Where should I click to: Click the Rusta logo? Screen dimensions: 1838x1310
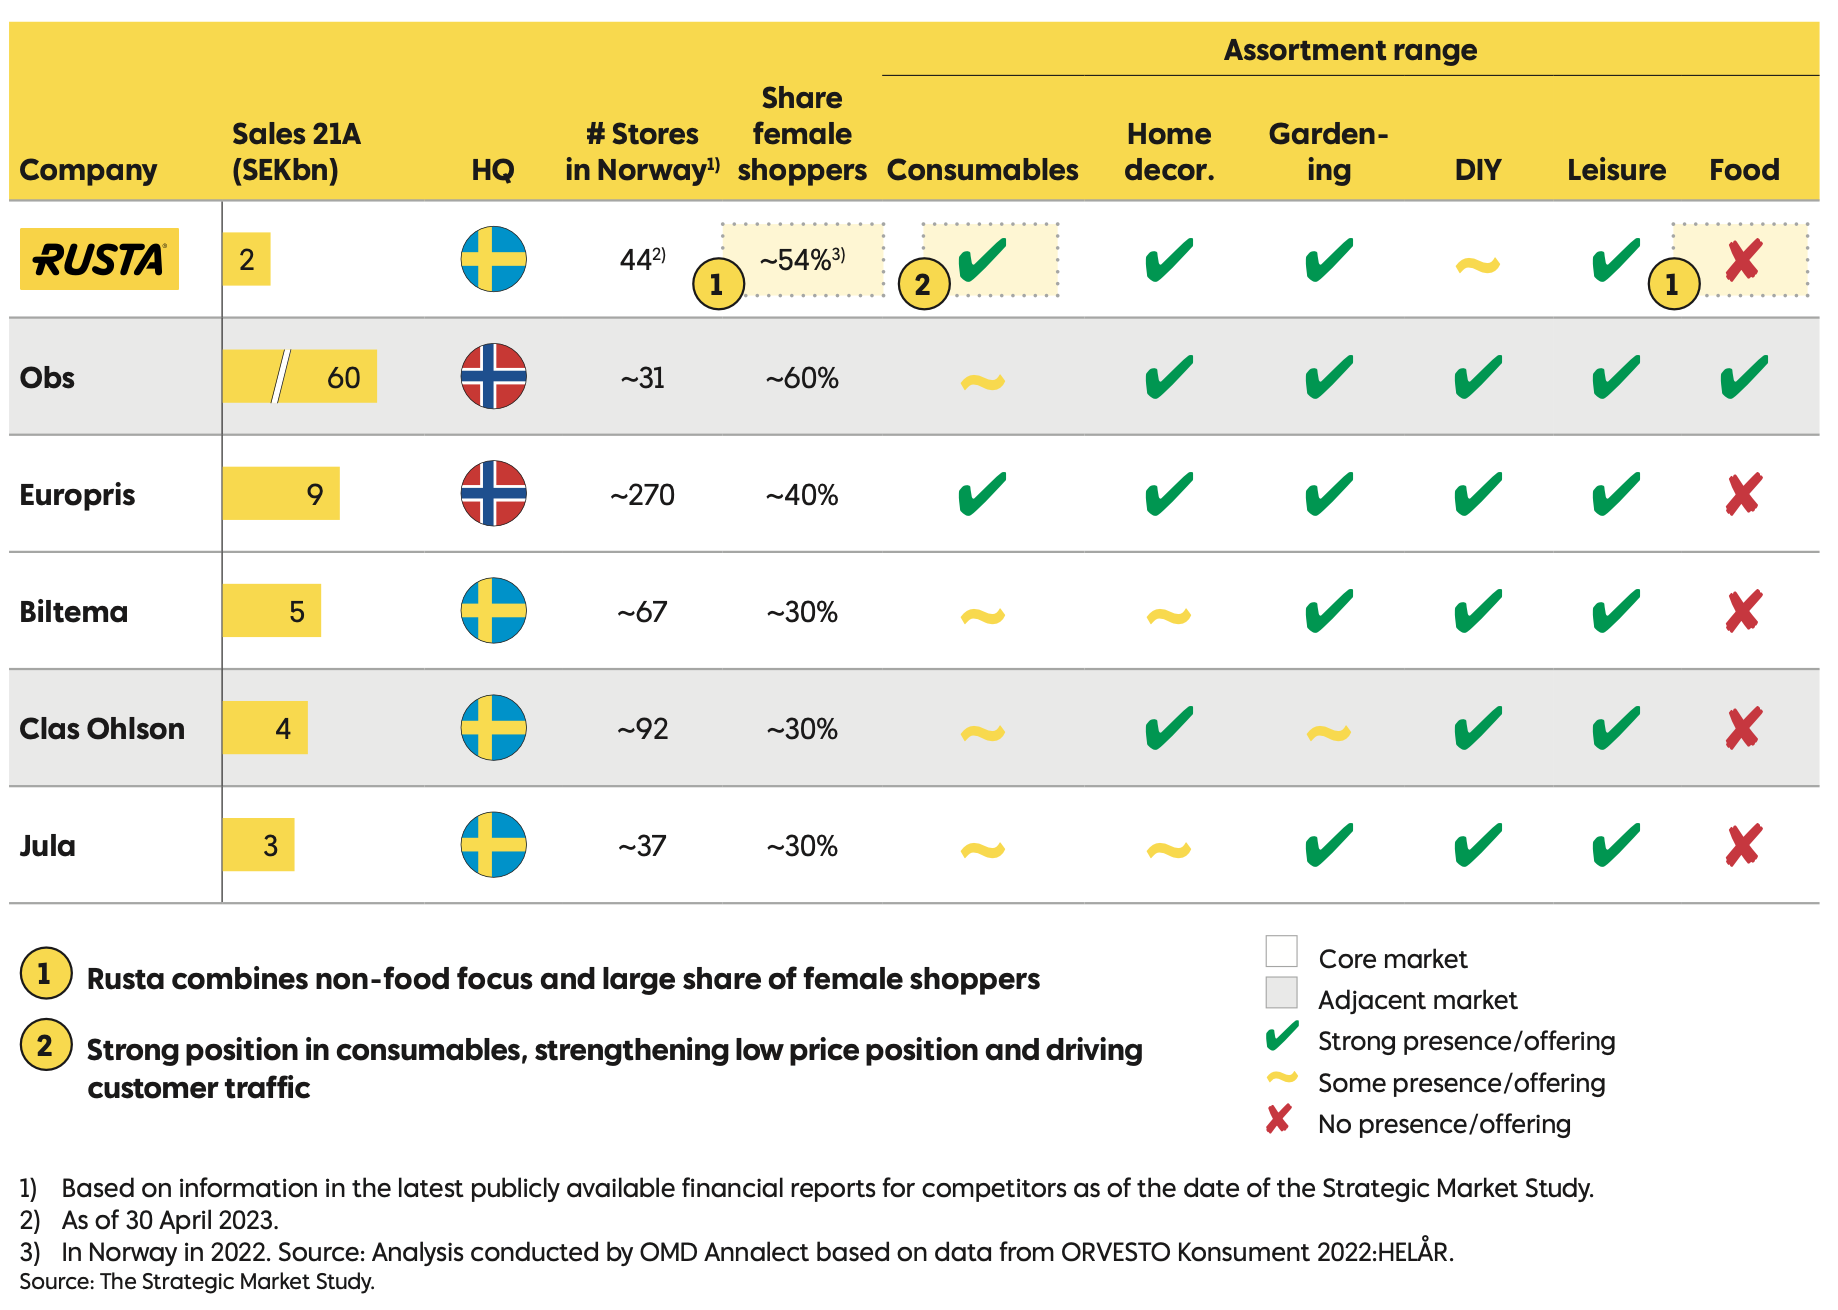(x=99, y=259)
